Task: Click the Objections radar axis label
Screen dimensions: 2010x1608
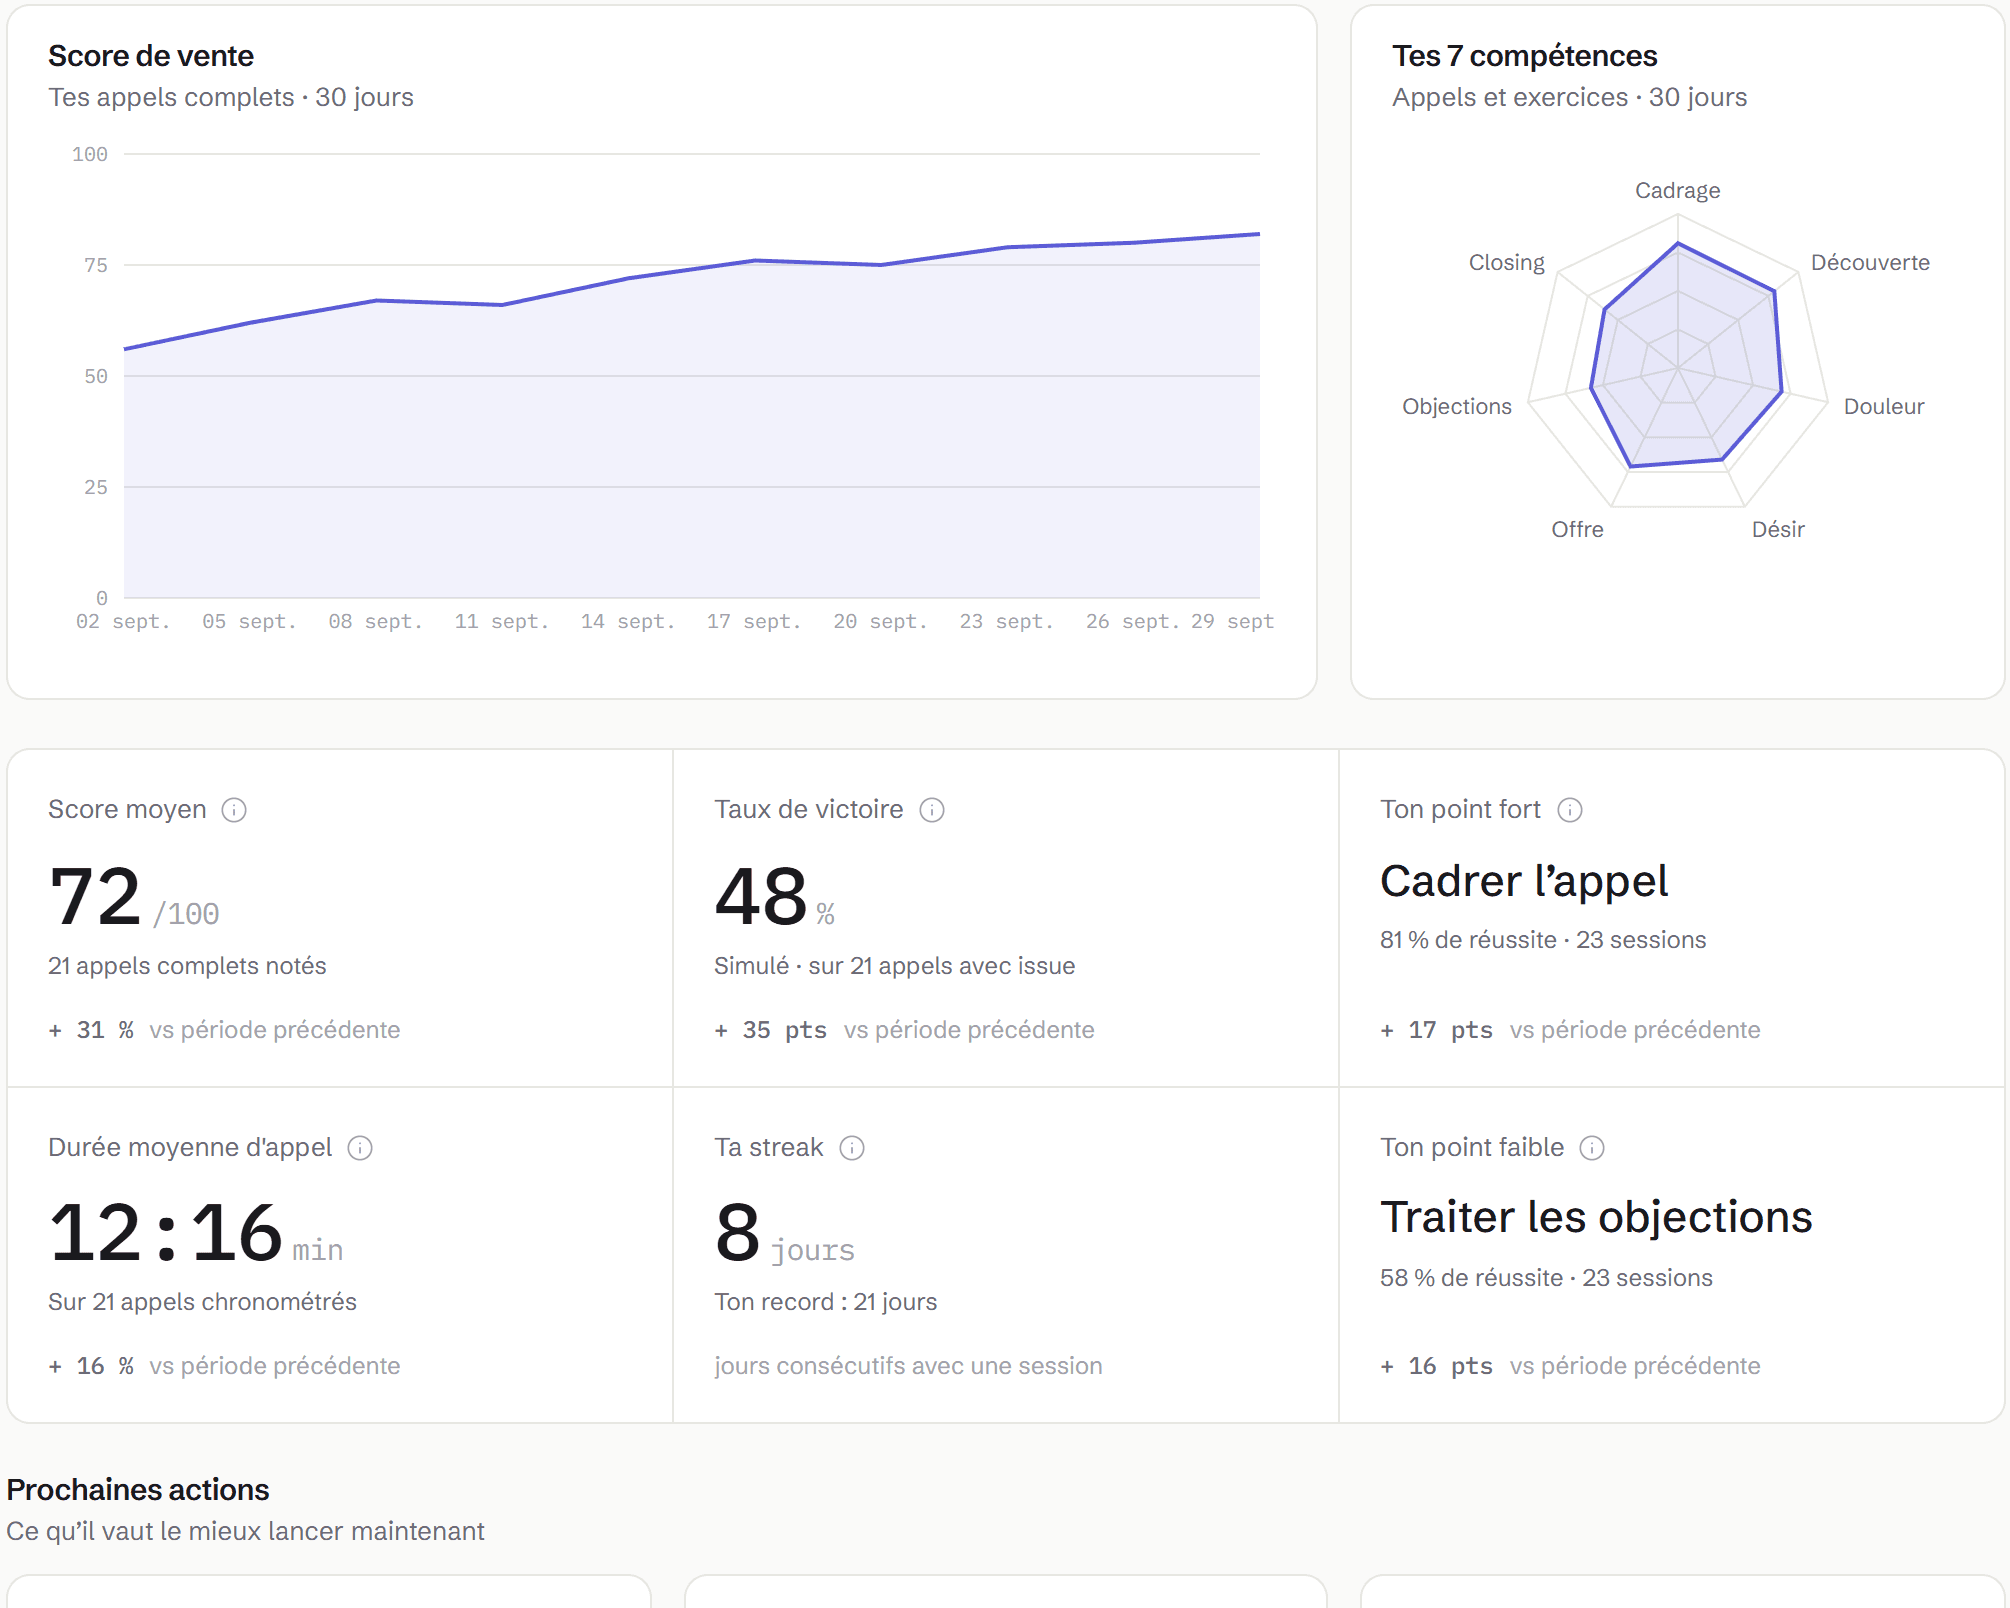Action: point(1457,407)
